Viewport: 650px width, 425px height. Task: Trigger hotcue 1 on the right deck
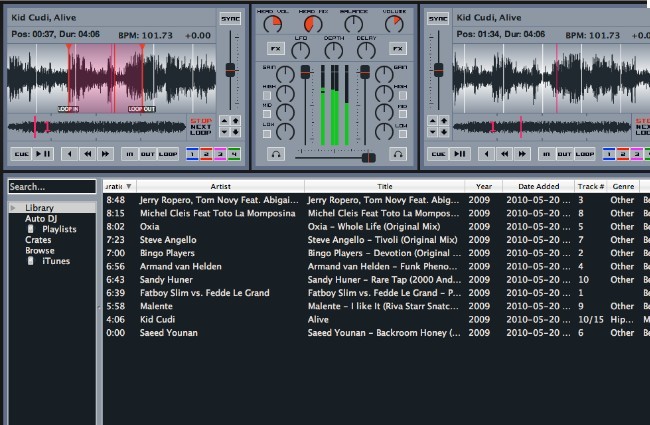609,154
